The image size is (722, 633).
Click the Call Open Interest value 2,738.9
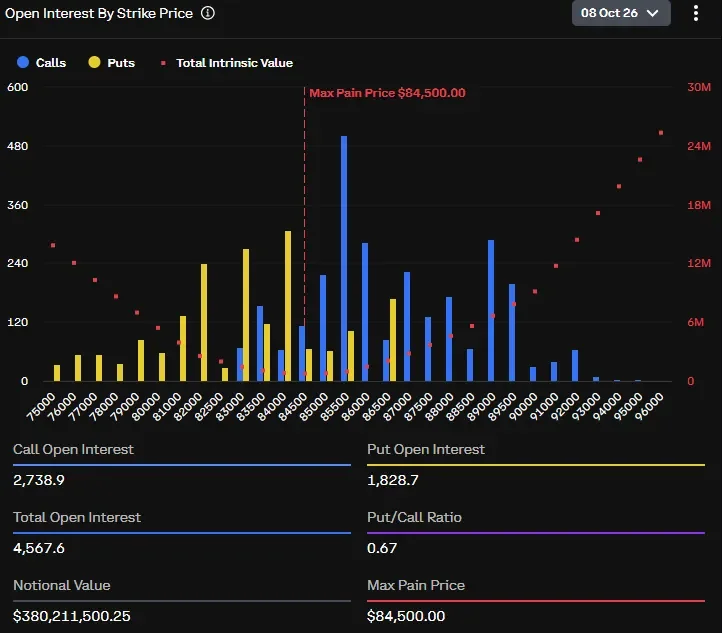pyautogui.click(x=39, y=480)
